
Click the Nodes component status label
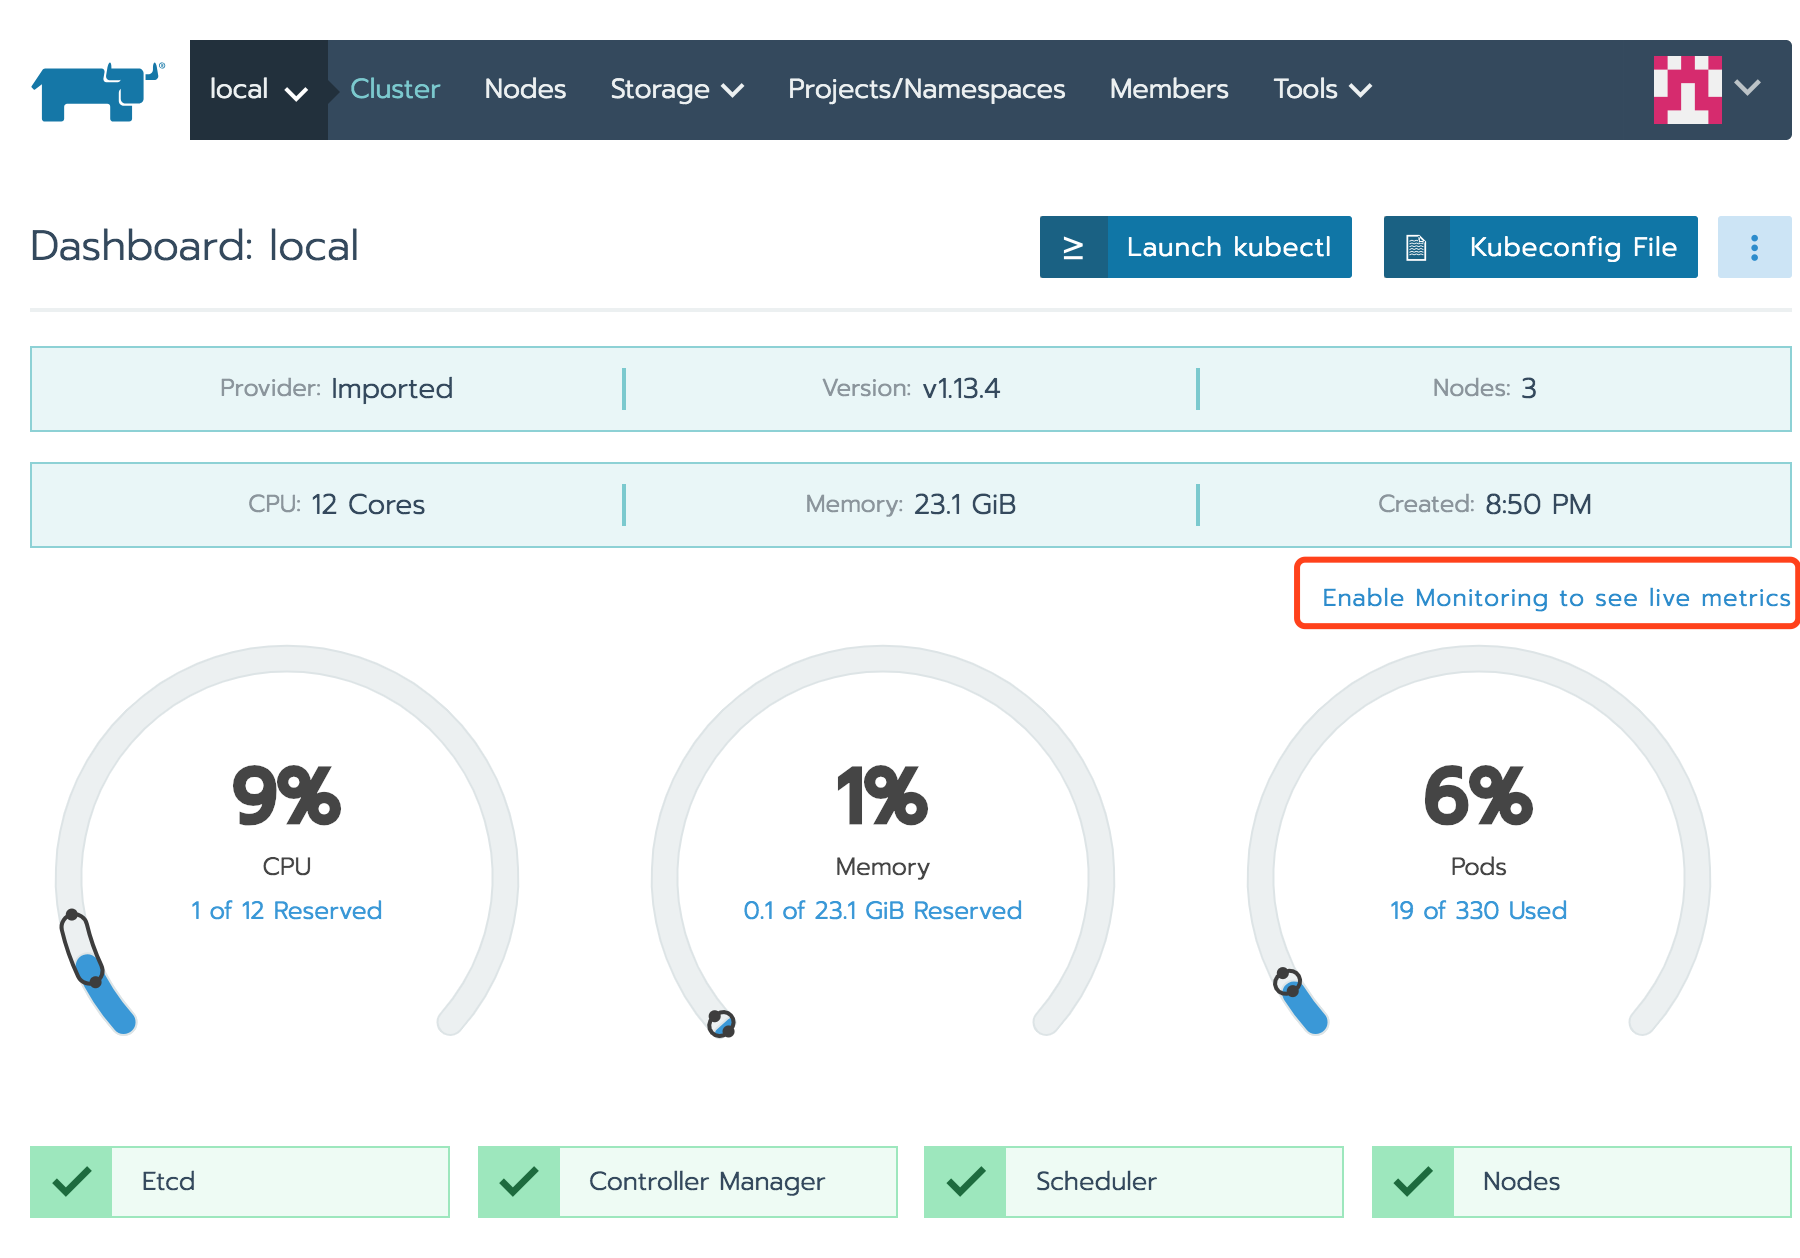pos(1521,1181)
